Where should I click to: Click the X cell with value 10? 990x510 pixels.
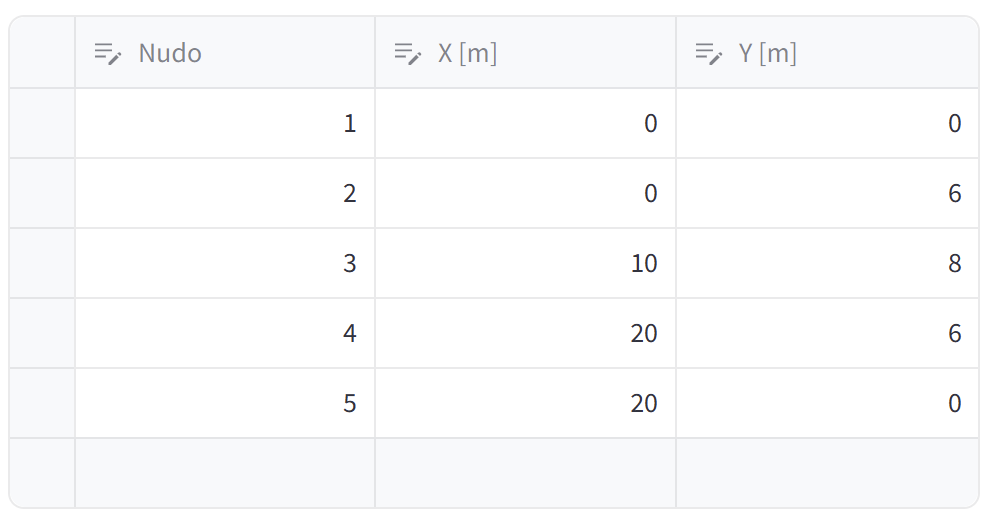[x=525, y=263]
